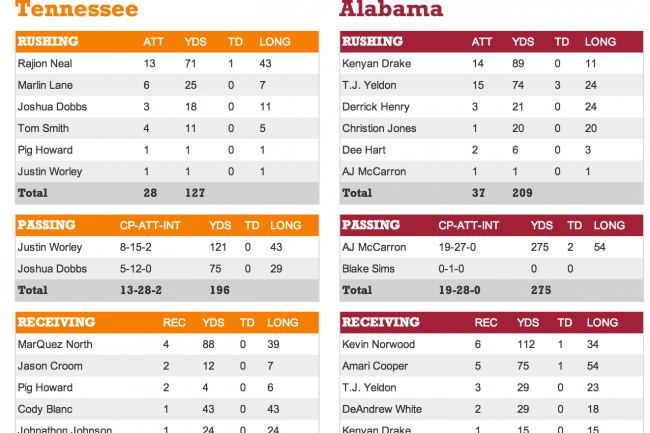Click Kenyan Drake in Alabama rushing

point(376,63)
